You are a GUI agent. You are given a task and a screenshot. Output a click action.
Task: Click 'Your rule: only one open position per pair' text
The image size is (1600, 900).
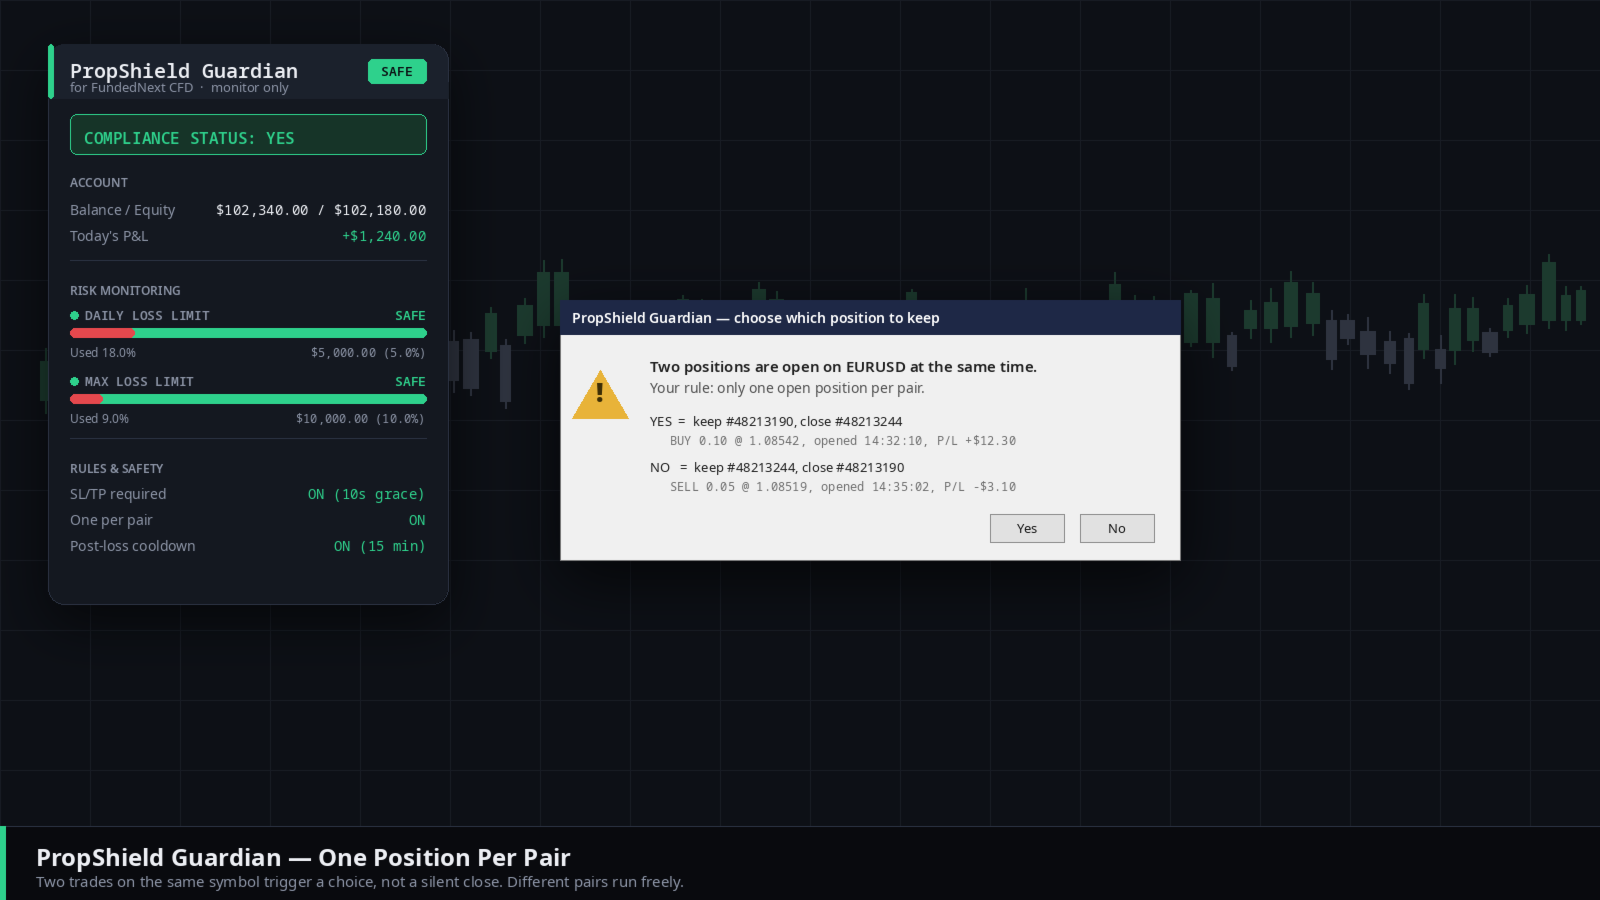click(787, 388)
